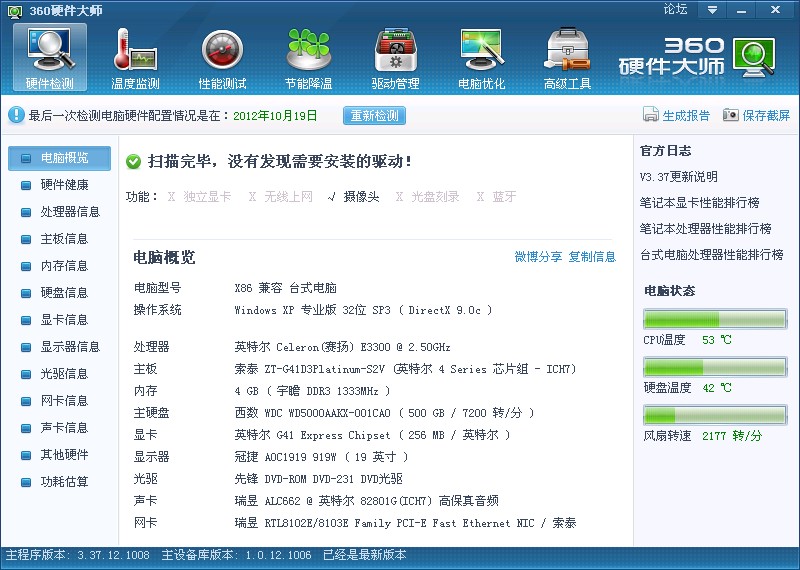Image resolution: width=800 pixels, height=570 pixels.
Task: Select 电脑概览 in the sidebar
Action: [x=59, y=158]
